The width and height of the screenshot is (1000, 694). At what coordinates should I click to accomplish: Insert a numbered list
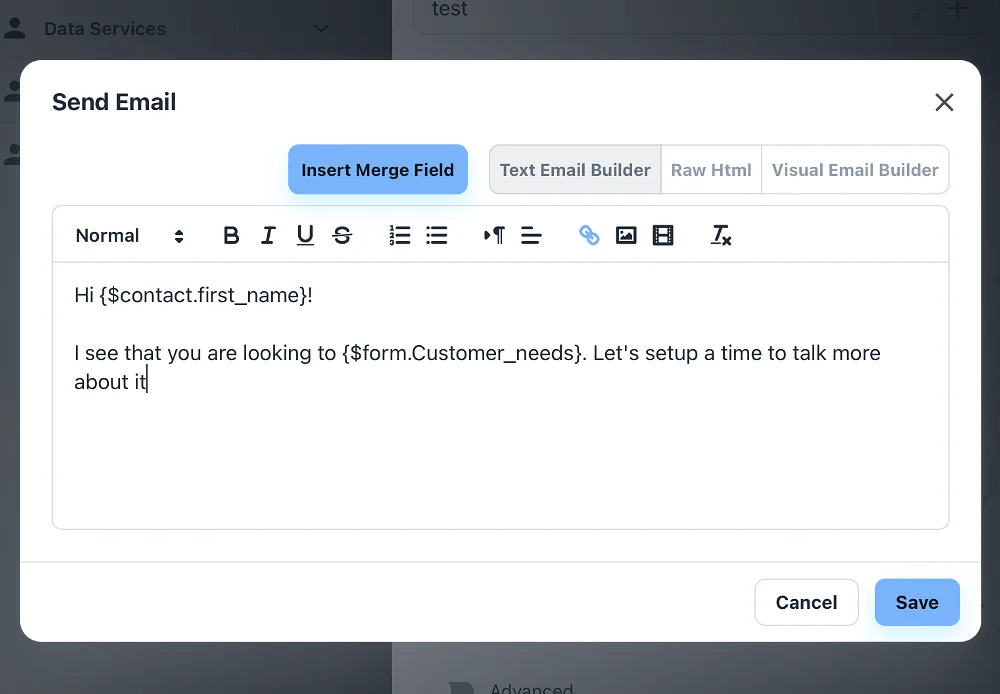coord(400,236)
